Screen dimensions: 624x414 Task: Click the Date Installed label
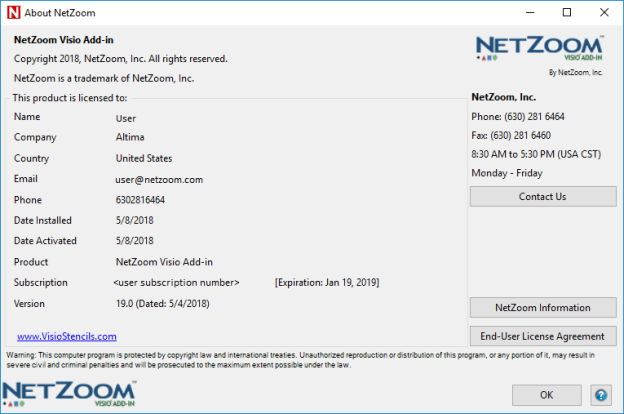[43, 221]
